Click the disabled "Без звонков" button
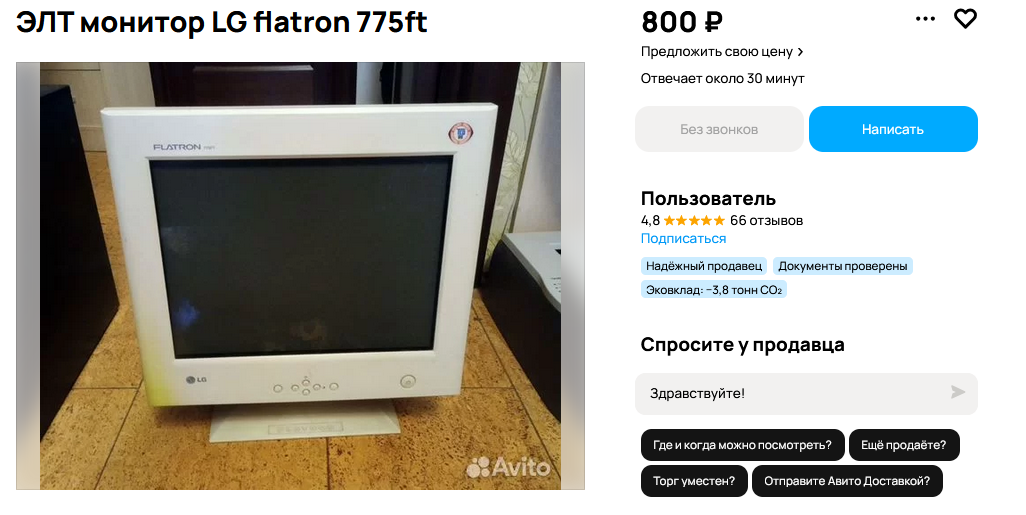The image size is (1026, 515). click(x=719, y=129)
